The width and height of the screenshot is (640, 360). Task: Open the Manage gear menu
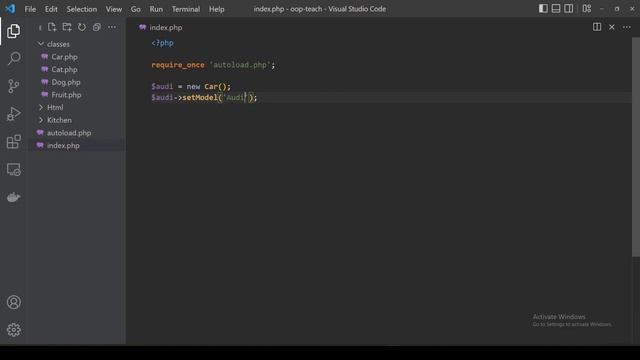tap(13, 330)
